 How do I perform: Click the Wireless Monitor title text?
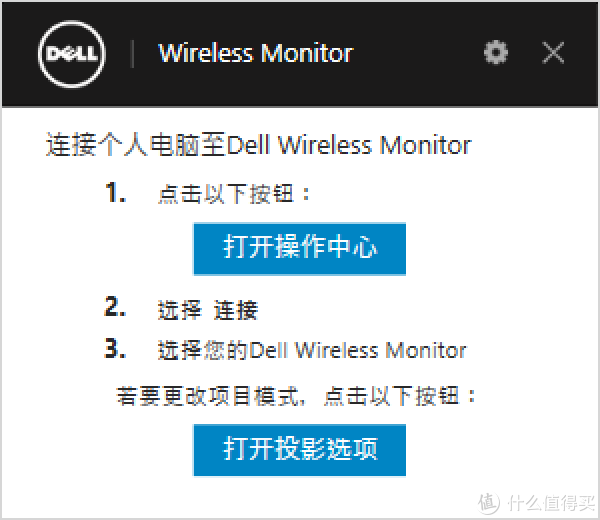[256, 53]
